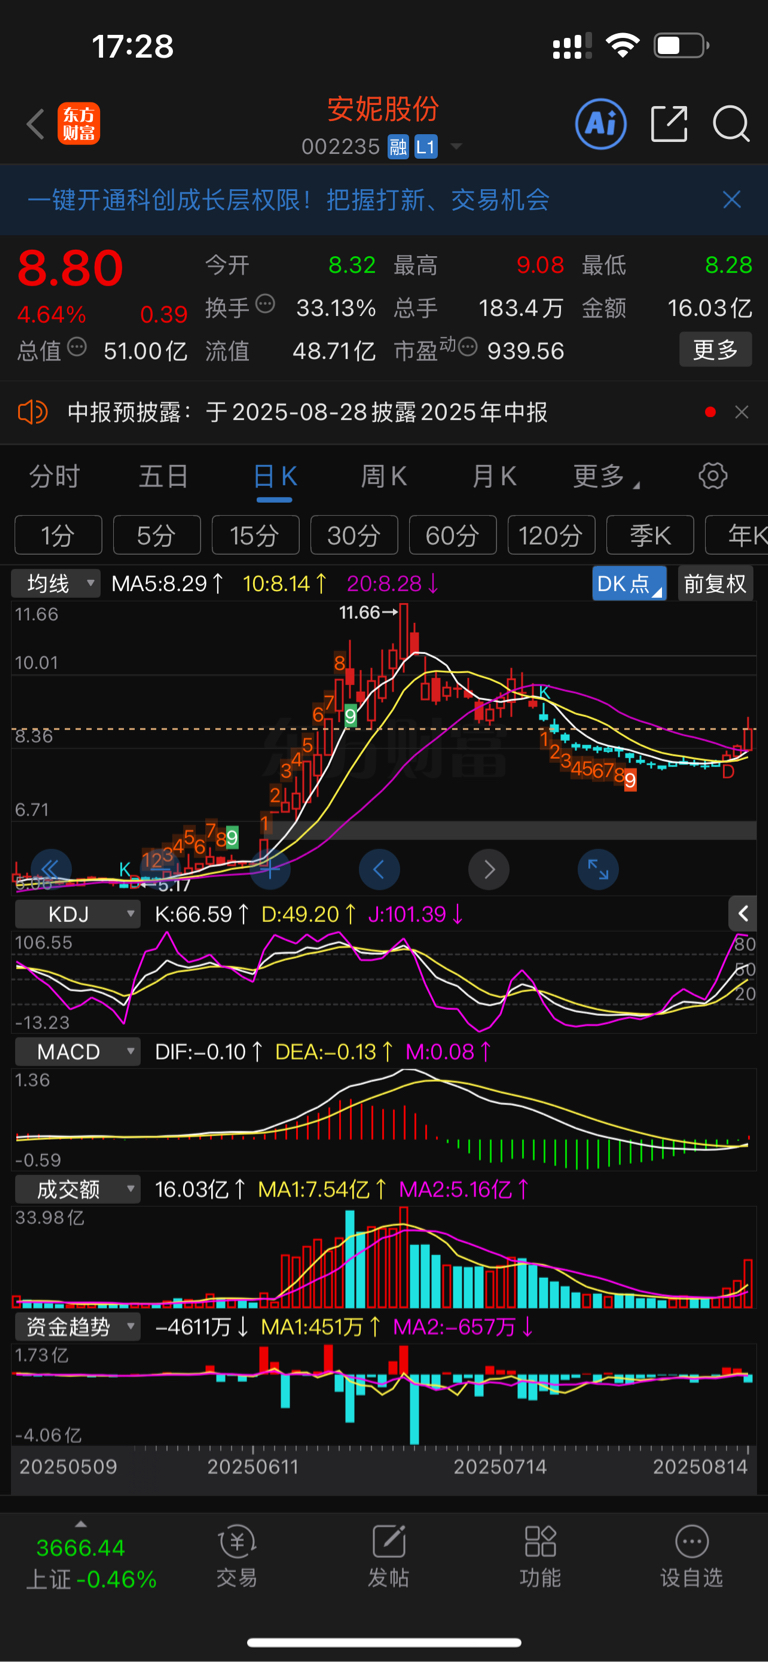
Task: Move chart cursor left one bar
Action: pyautogui.click(x=379, y=869)
